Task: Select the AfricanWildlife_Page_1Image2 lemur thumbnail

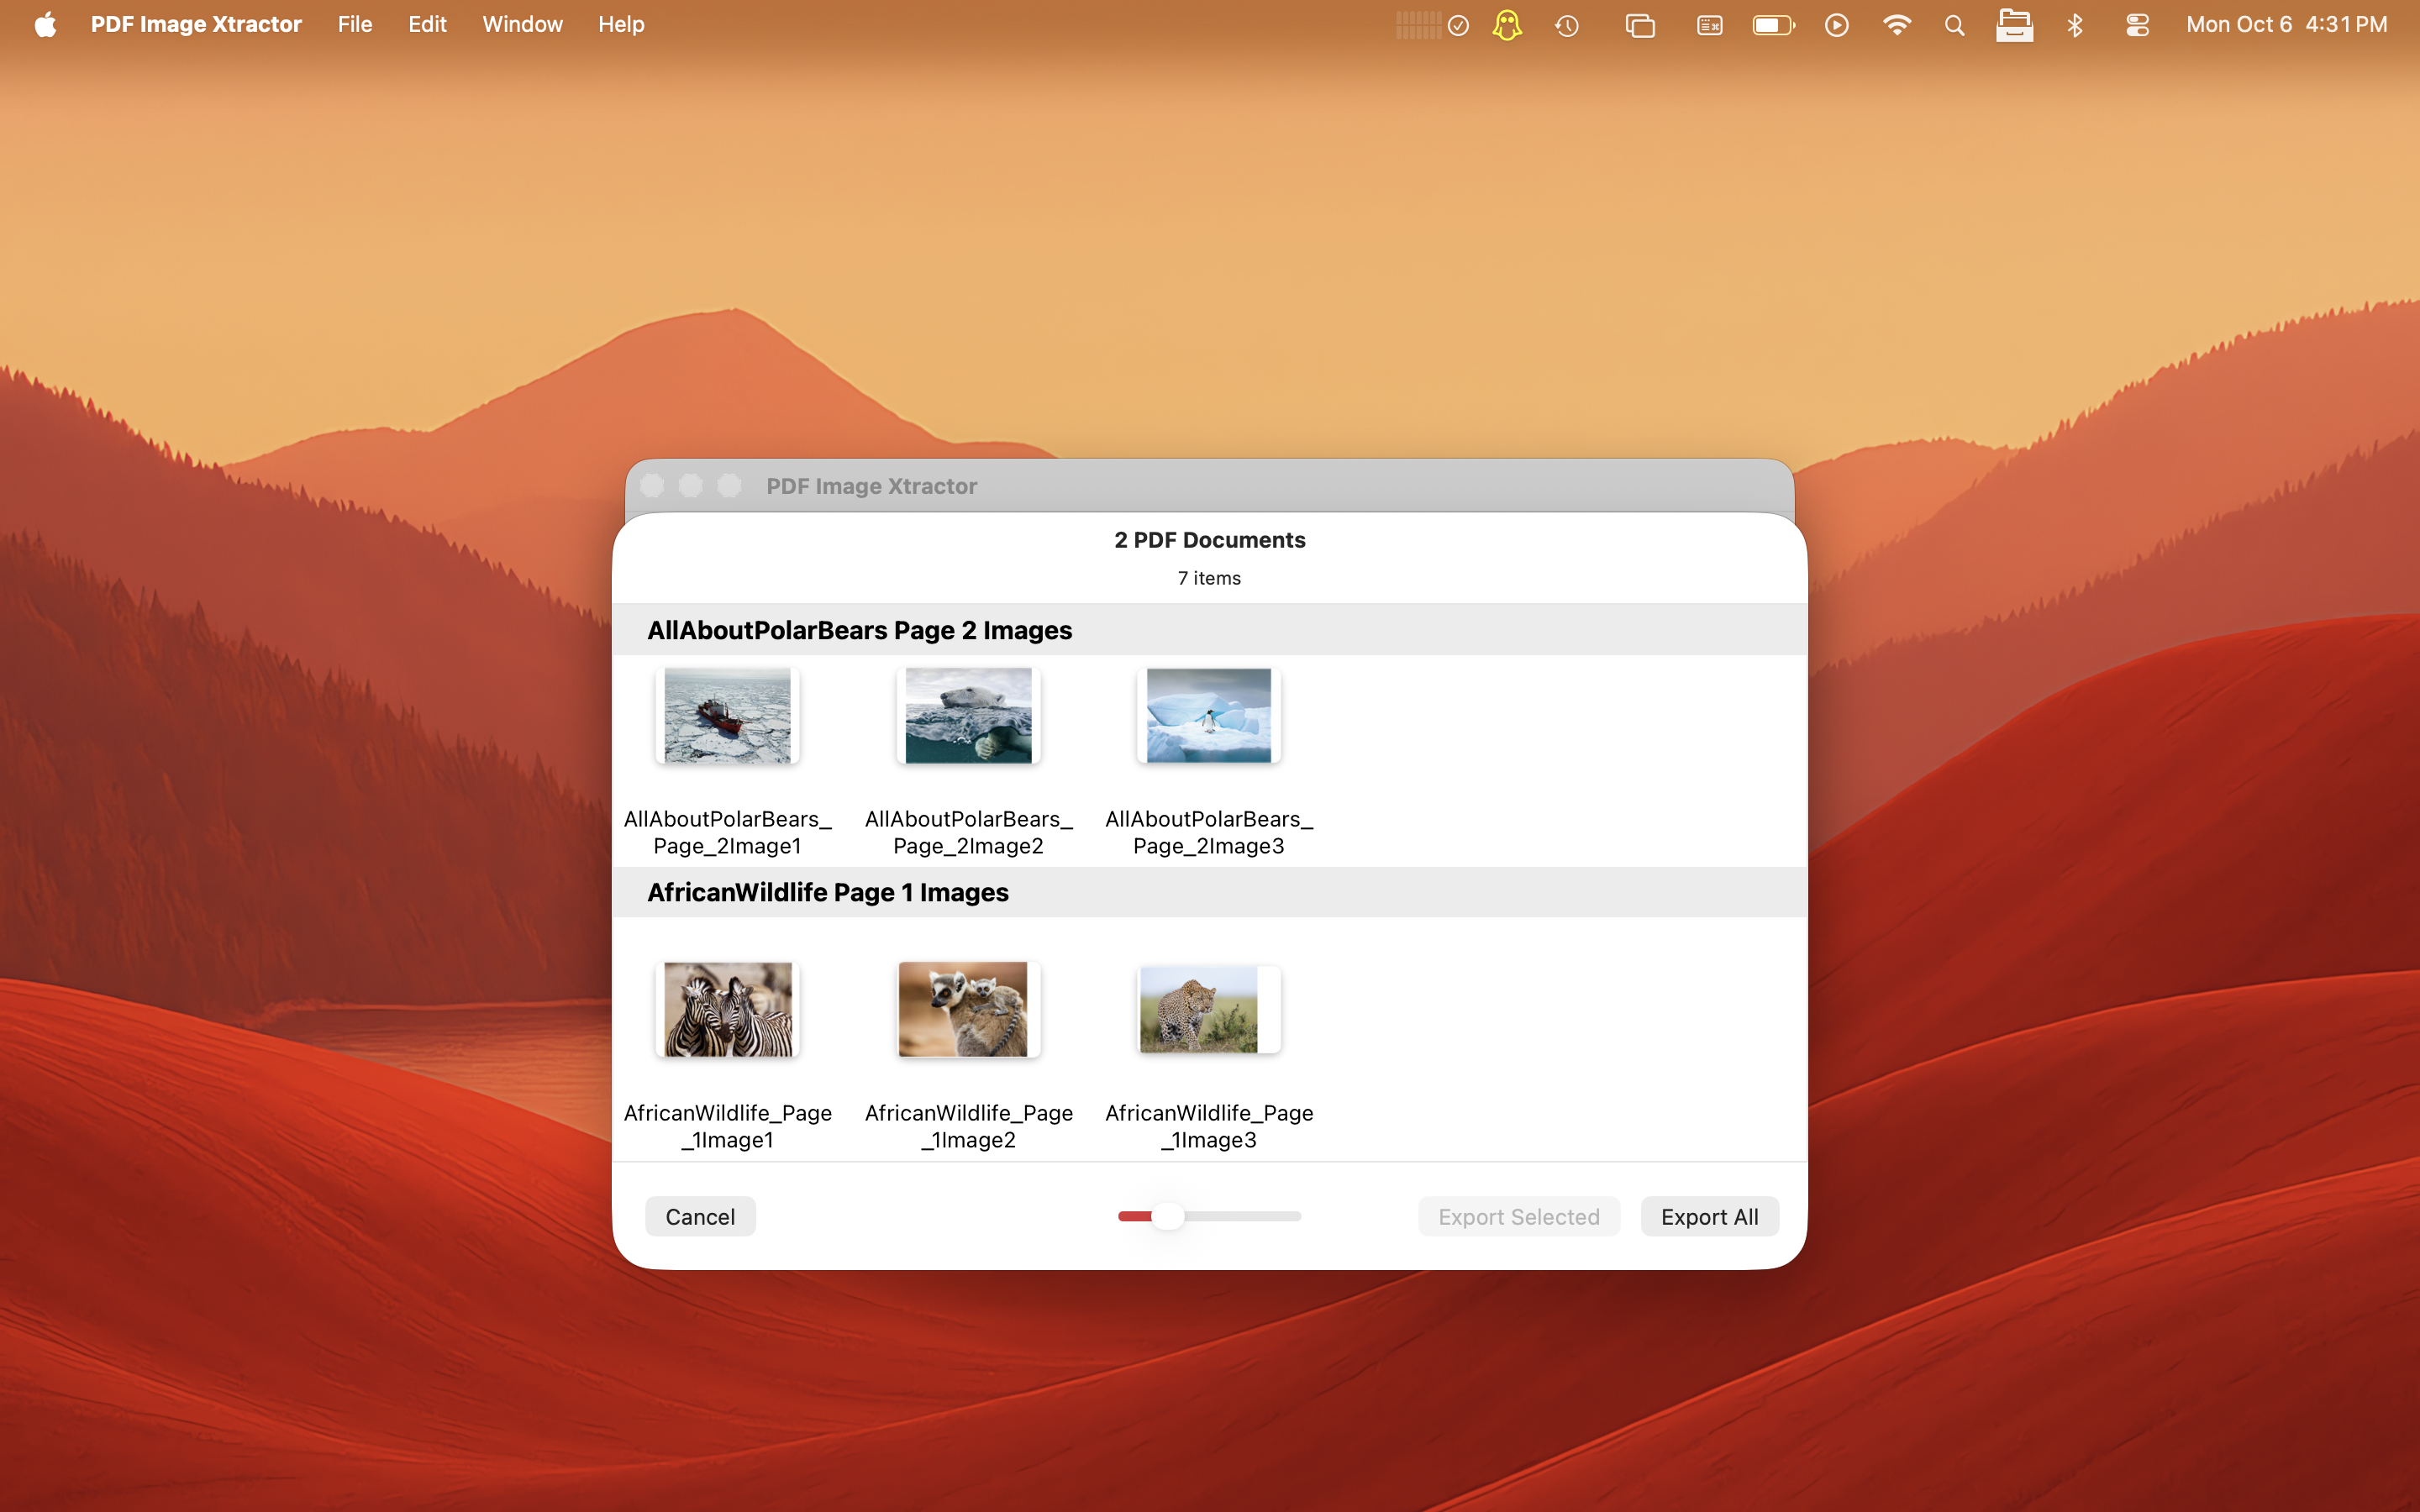Action: [x=967, y=1008]
